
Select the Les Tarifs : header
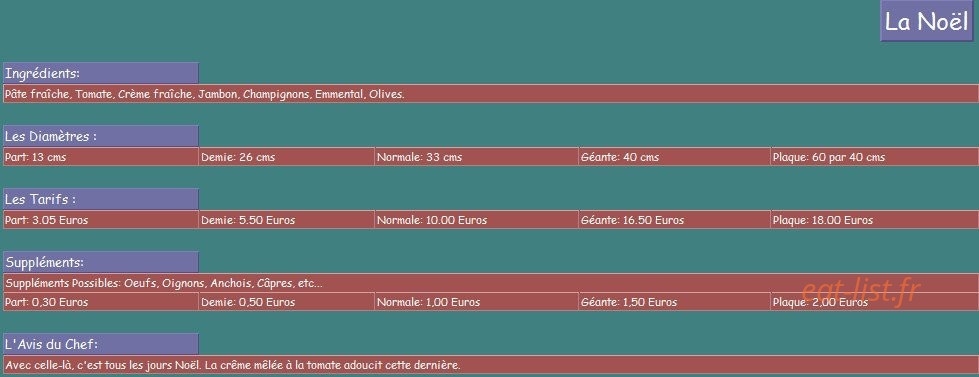101,199
